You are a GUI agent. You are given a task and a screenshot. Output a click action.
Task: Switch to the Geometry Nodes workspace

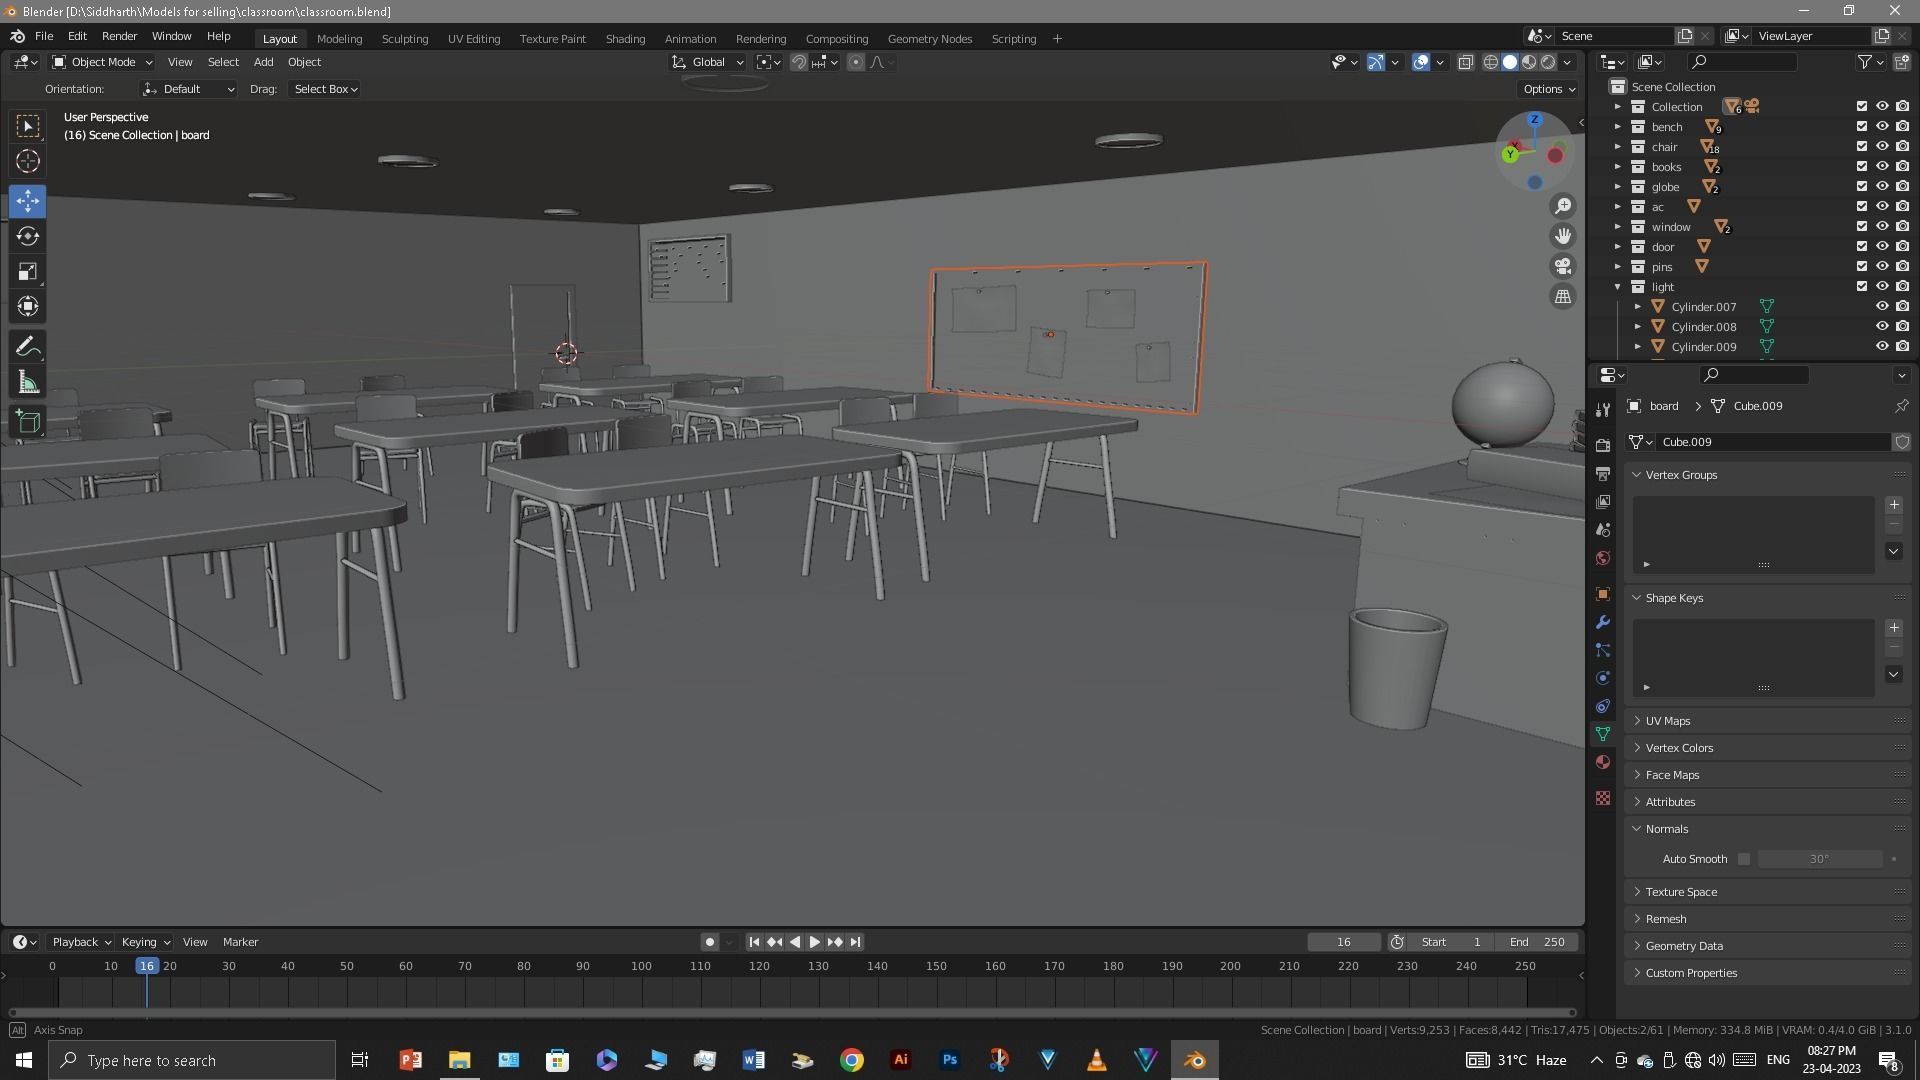pos(929,39)
